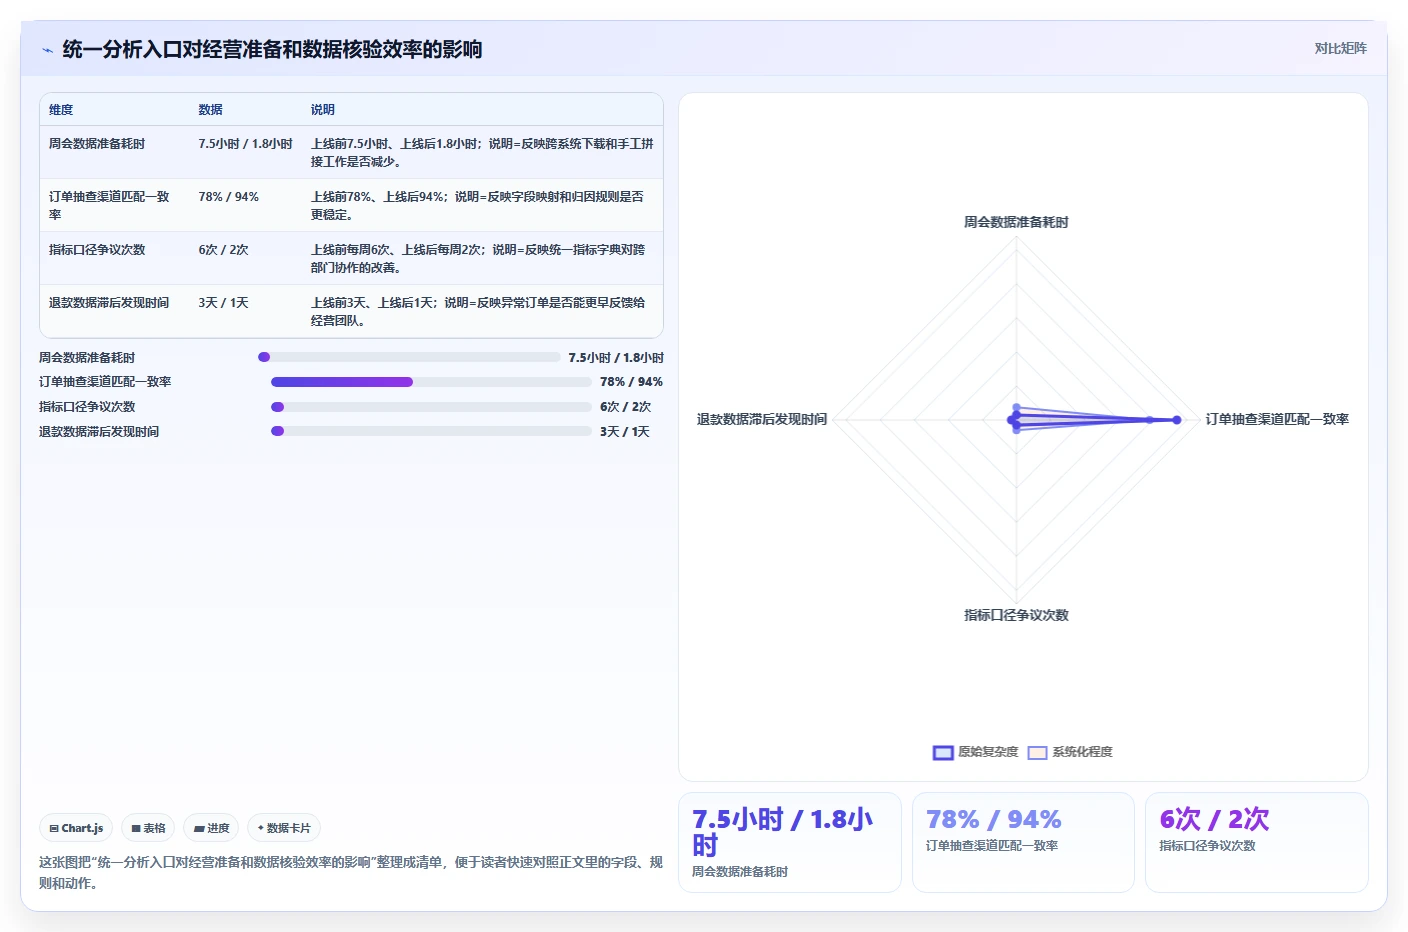1408x932 pixels.
Task: Select the 订单抽查渠道匹配一致率 table row label
Action: click(110, 205)
